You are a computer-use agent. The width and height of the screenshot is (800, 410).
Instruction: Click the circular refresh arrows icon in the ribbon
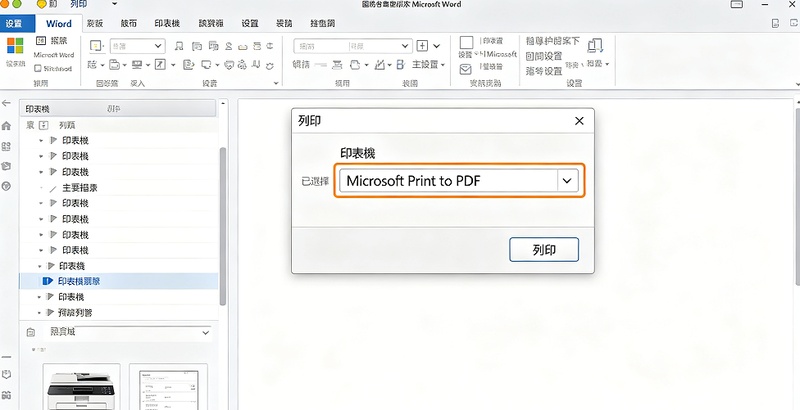tap(270, 65)
